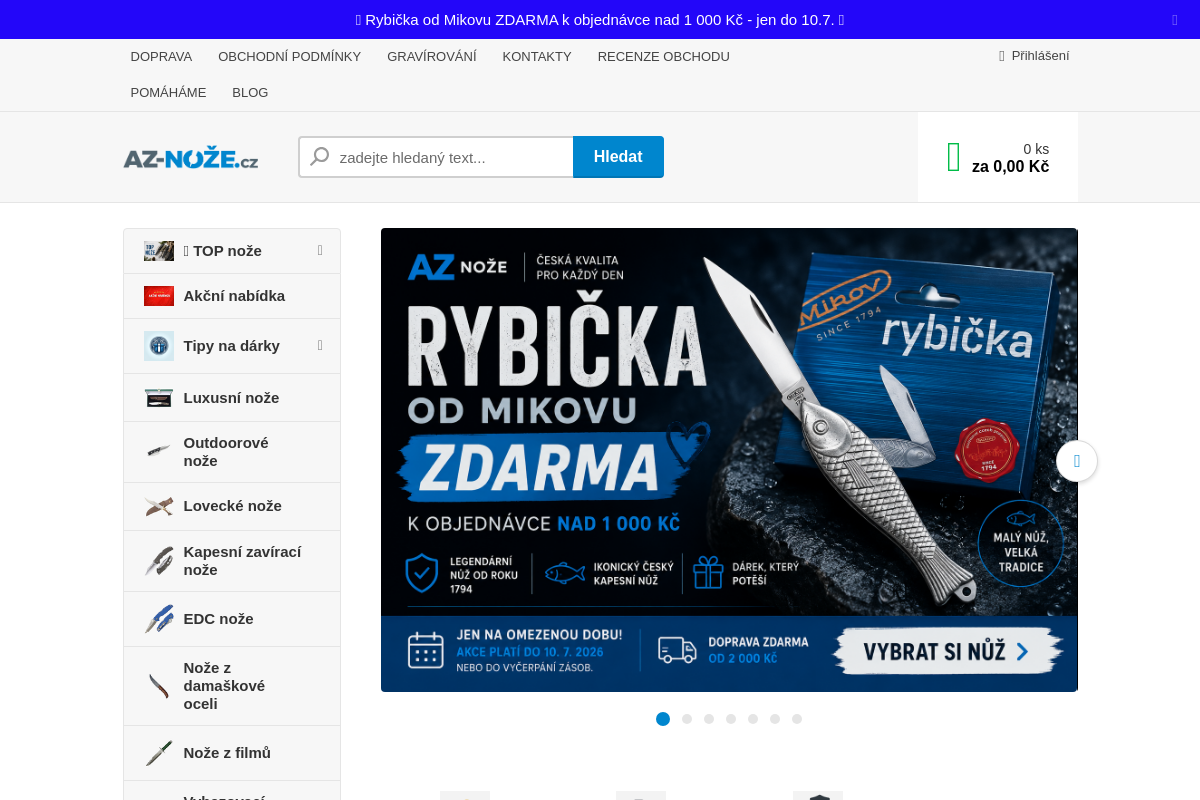Click the blue EDC nože icon
The height and width of the screenshot is (800, 1200).
click(x=159, y=619)
